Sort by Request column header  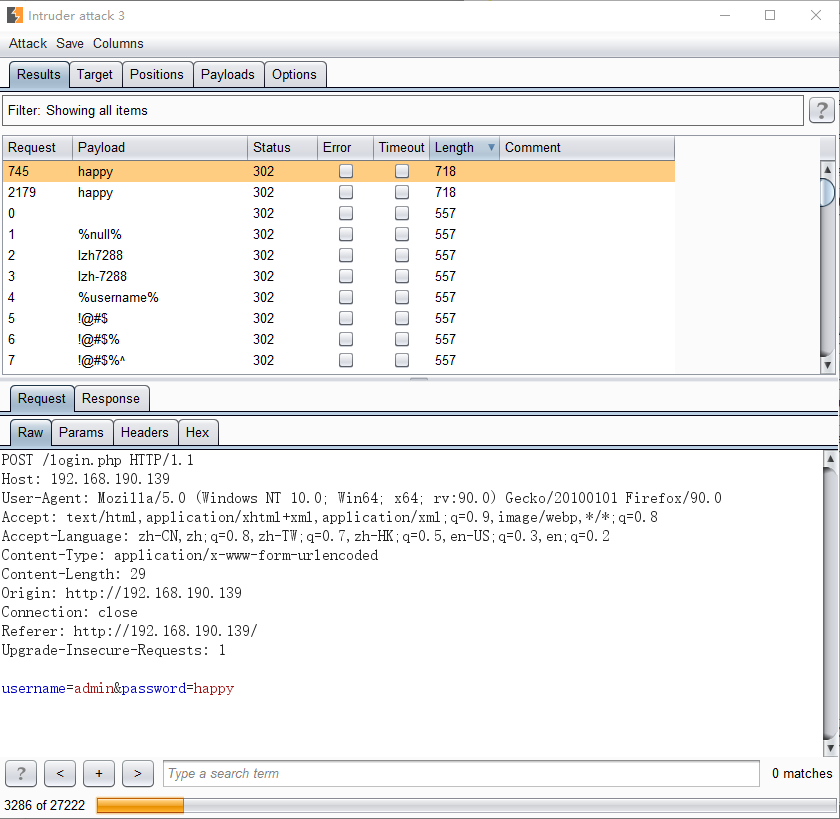38,147
